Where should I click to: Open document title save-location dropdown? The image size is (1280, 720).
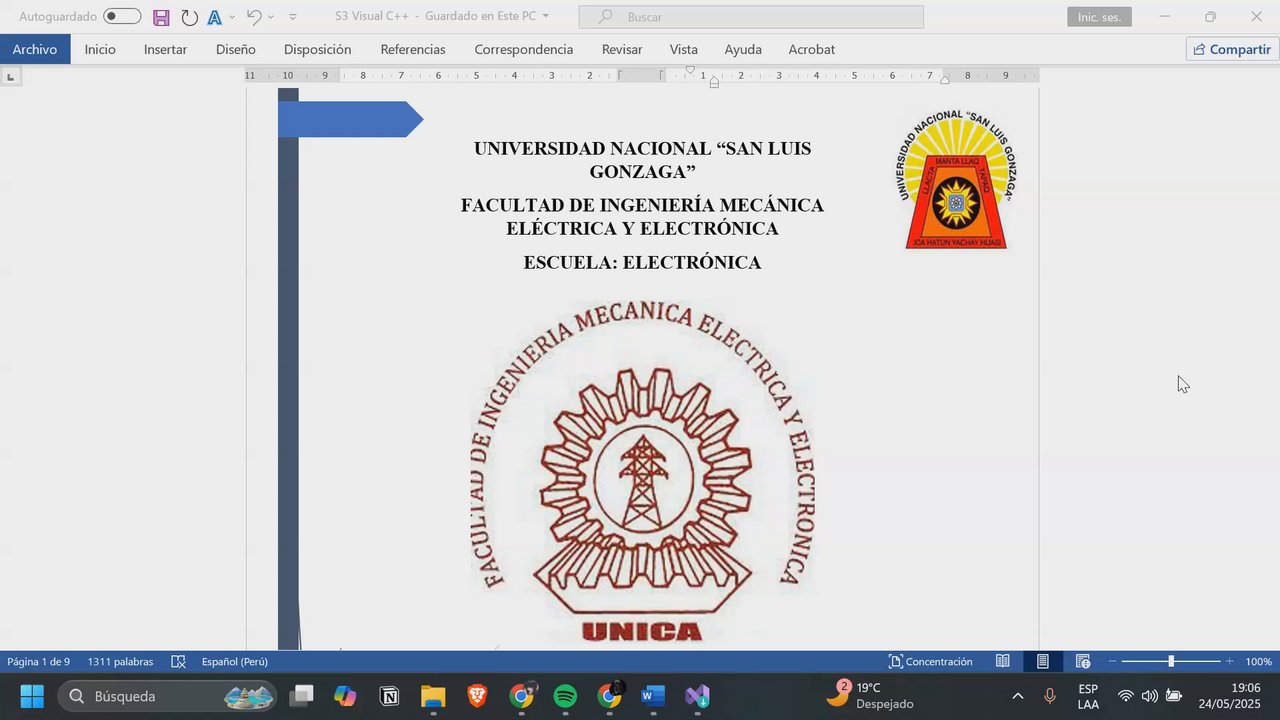[545, 16]
